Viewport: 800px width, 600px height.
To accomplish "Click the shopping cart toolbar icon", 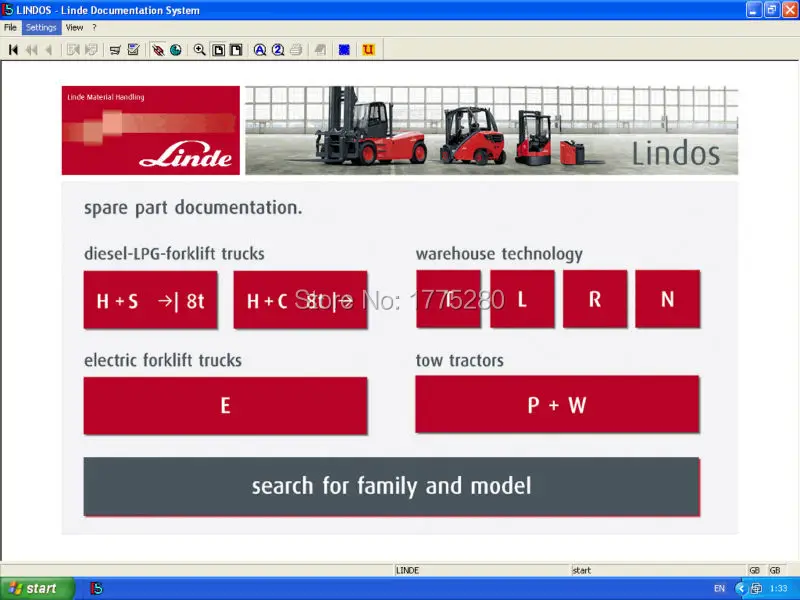I will [115, 49].
